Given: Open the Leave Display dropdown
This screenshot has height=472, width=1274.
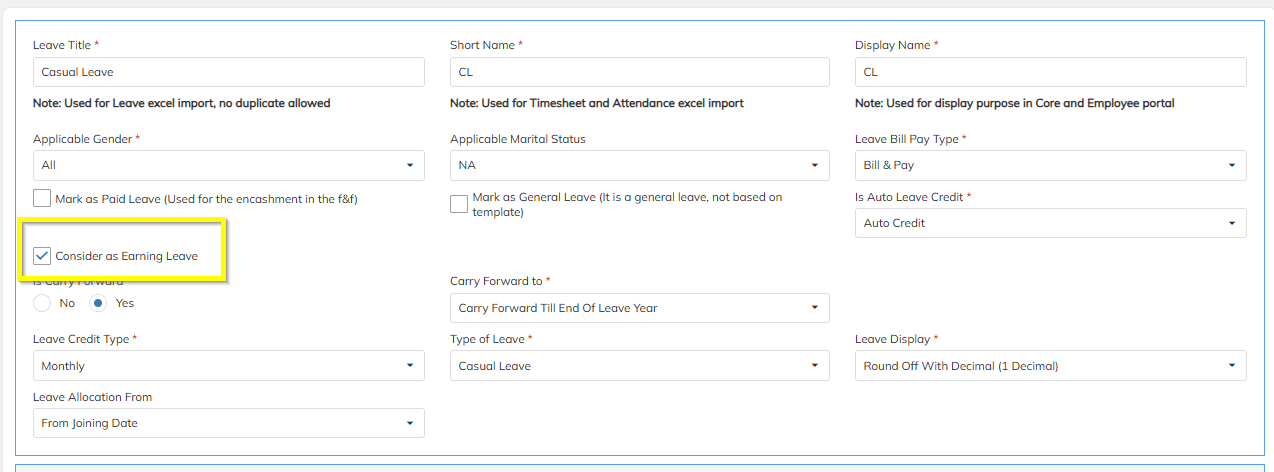Looking at the screenshot, I should pyautogui.click(x=1050, y=366).
